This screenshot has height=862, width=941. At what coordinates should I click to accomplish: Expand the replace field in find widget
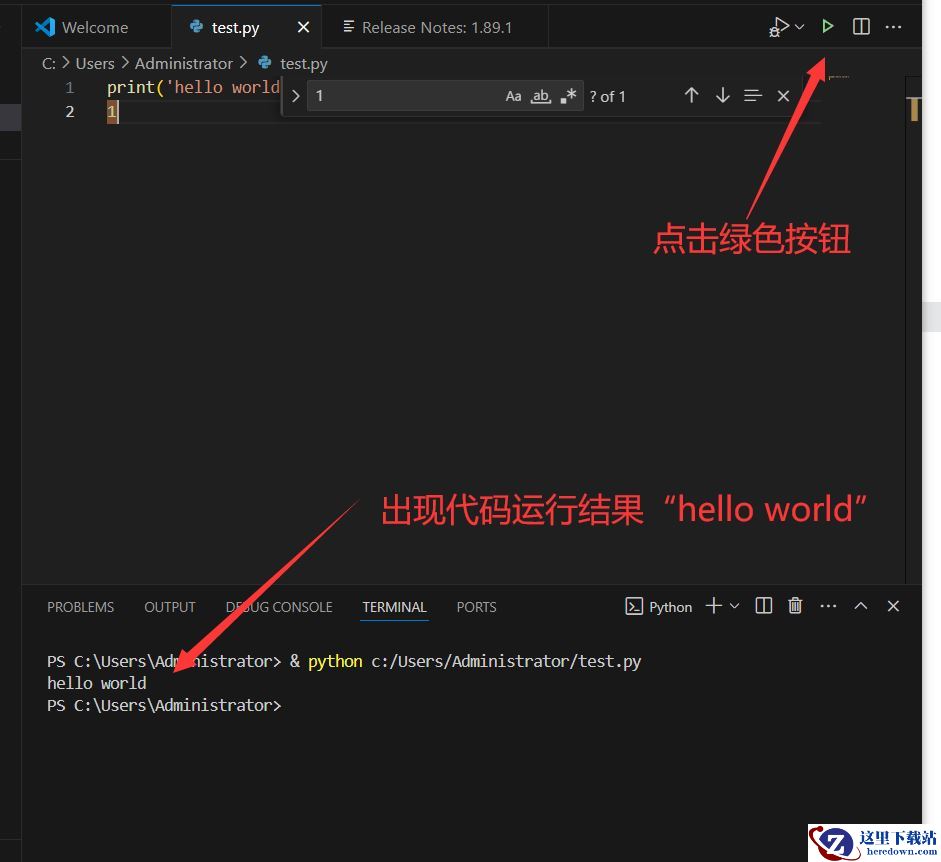click(x=295, y=96)
